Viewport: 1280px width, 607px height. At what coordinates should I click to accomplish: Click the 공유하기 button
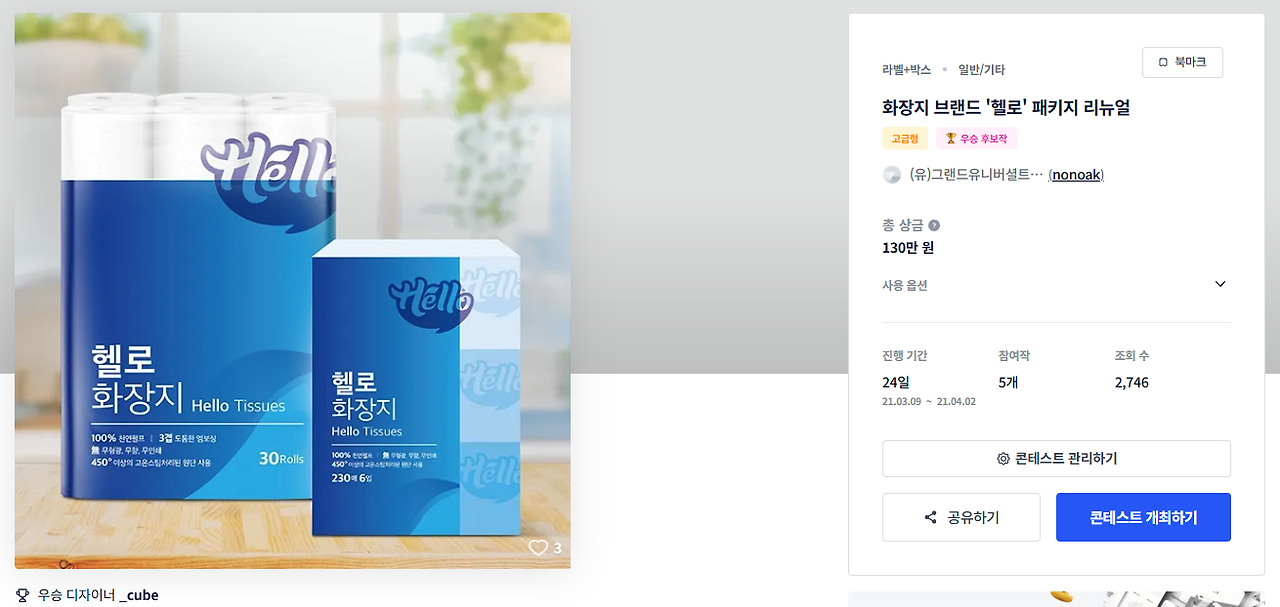coord(961,517)
